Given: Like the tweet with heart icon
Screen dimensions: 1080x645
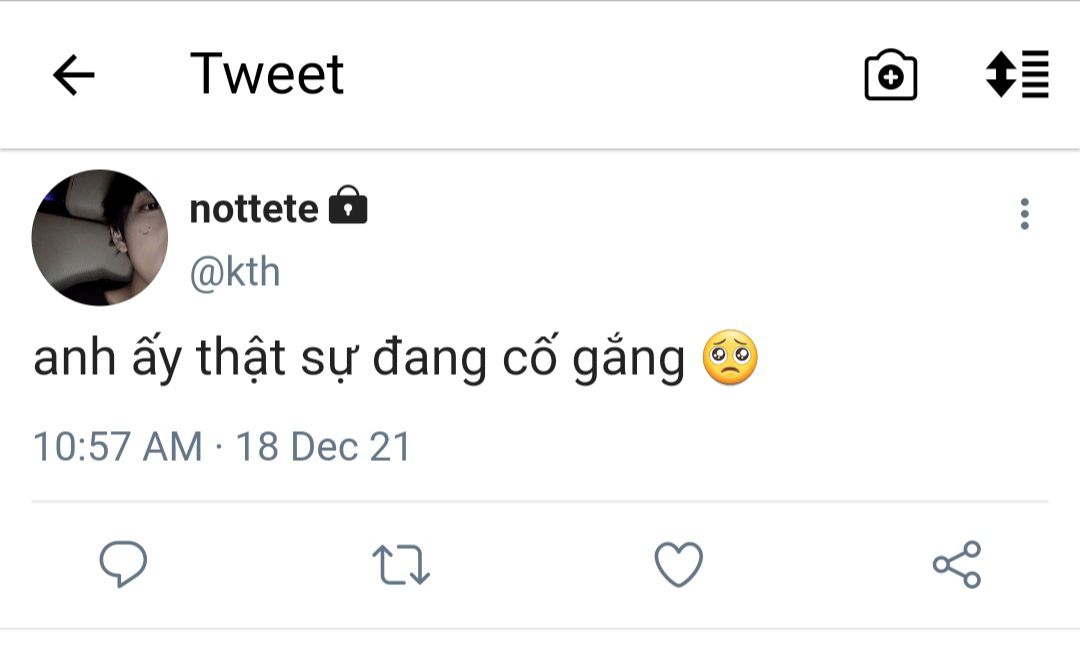Looking at the screenshot, I should pos(678,564).
